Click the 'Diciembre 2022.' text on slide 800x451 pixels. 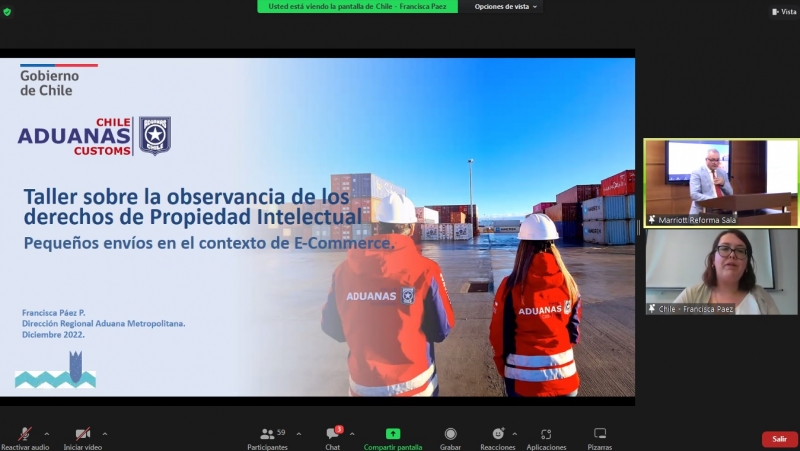(x=53, y=335)
